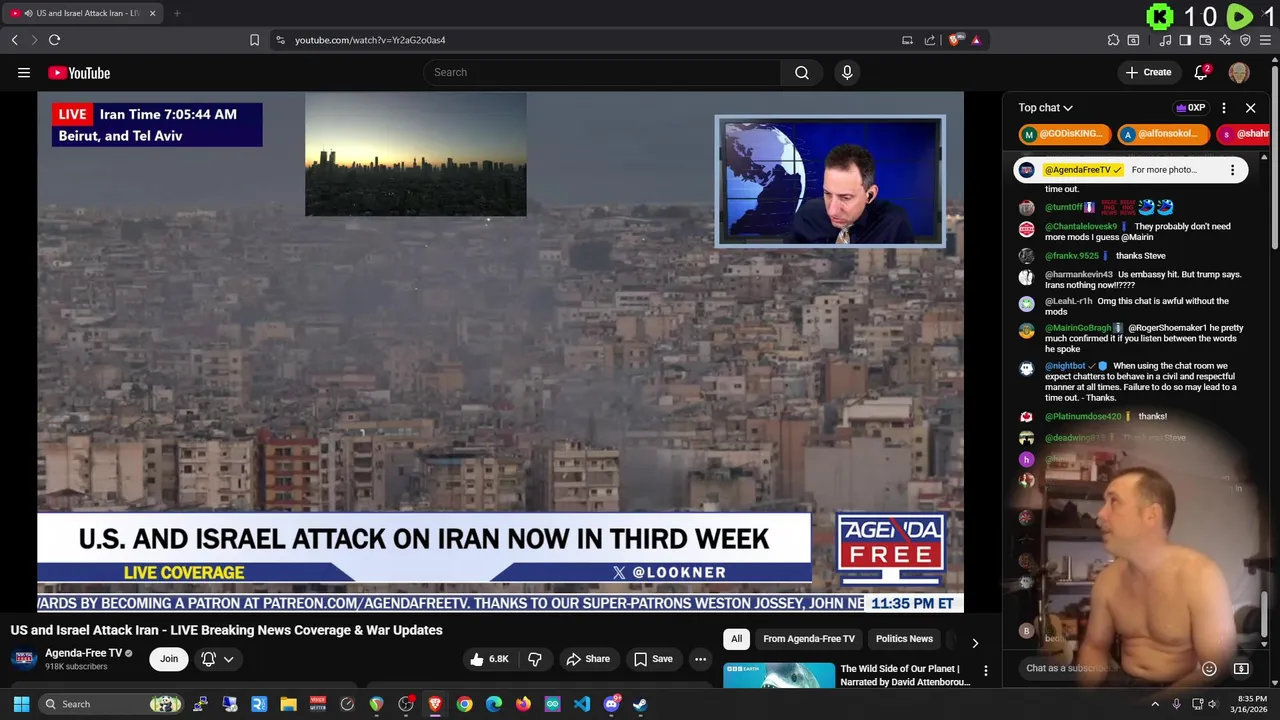Start voice search with the microphone icon

click(x=847, y=72)
